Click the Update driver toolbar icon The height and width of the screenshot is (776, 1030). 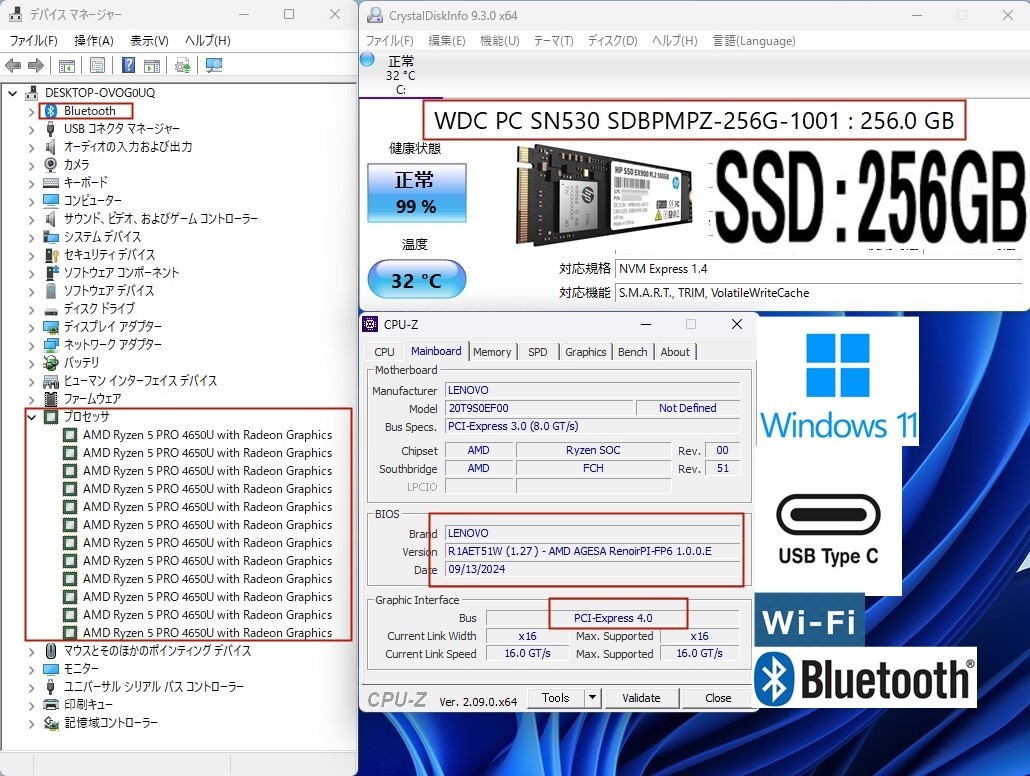pos(182,66)
